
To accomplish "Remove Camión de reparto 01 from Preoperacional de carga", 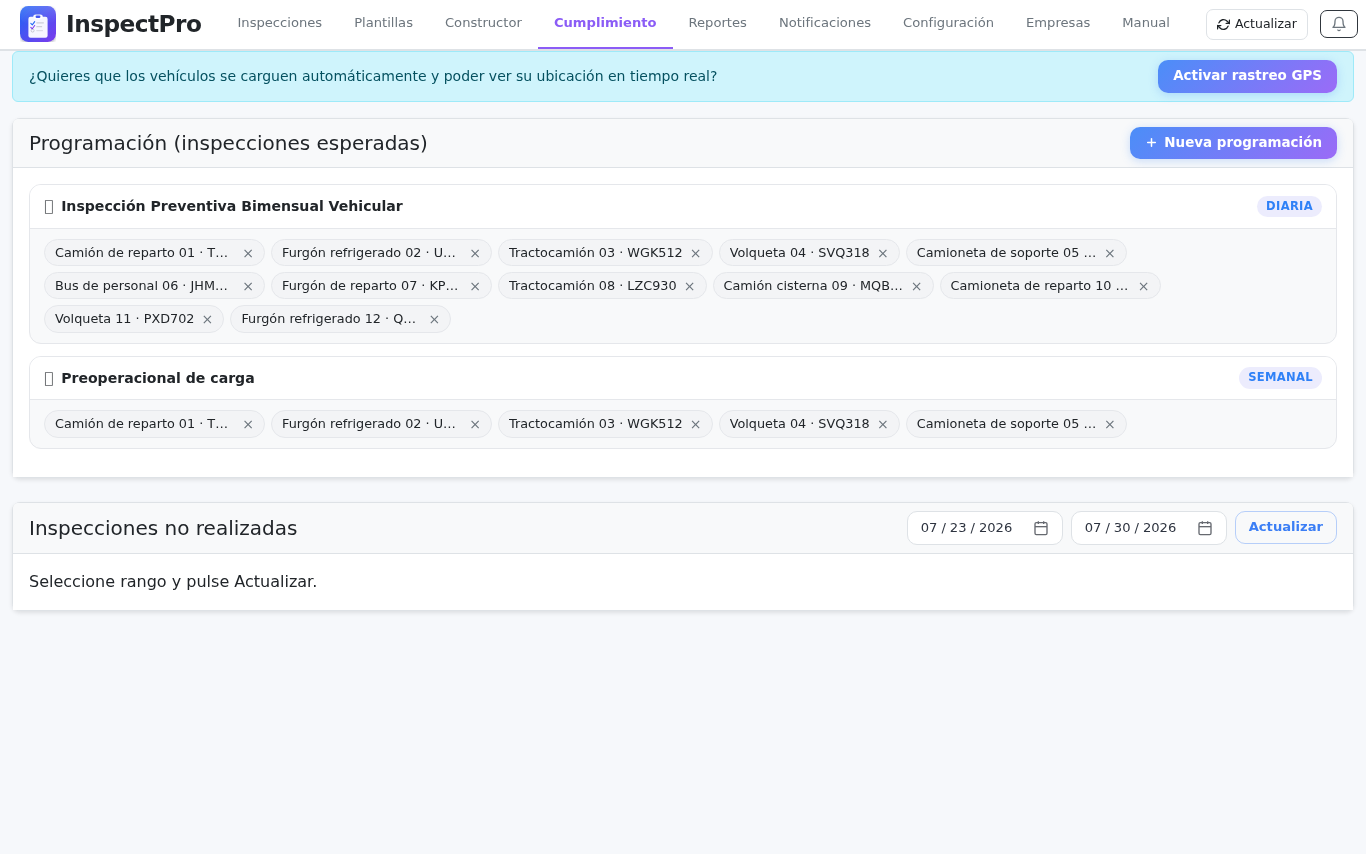I will tap(248, 424).
